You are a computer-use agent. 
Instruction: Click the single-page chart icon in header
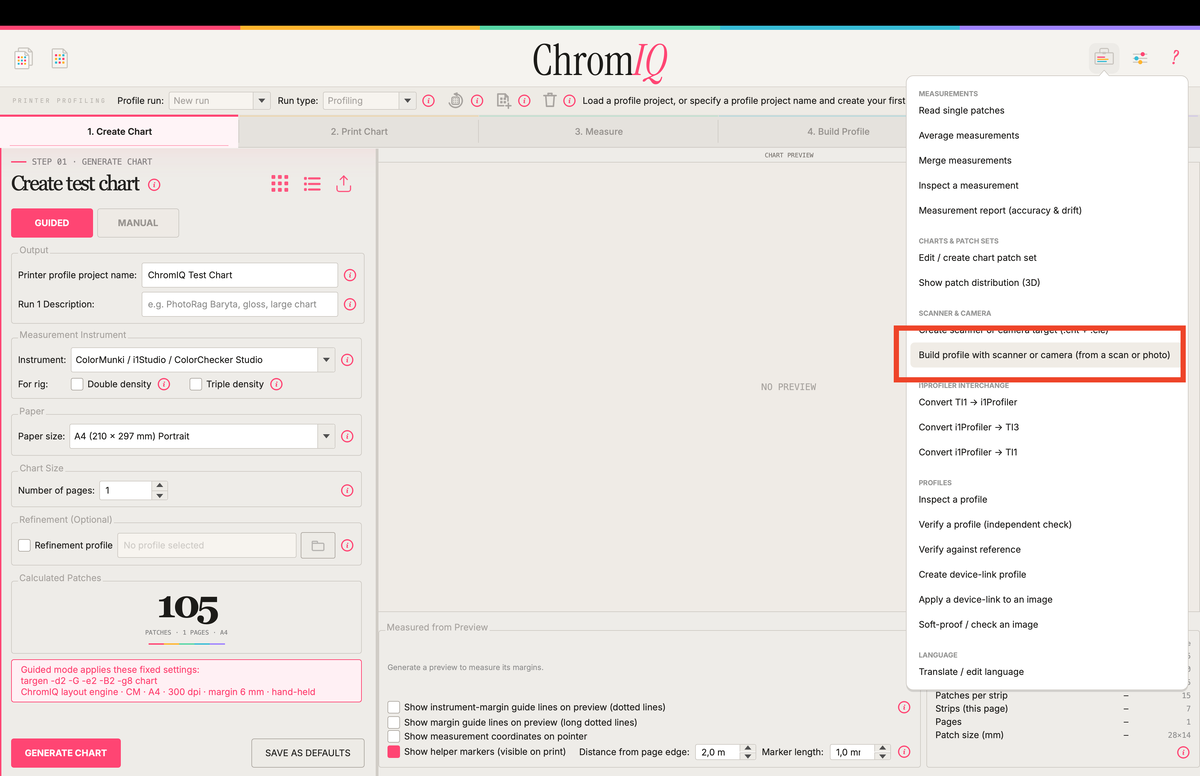[x=59, y=59]
